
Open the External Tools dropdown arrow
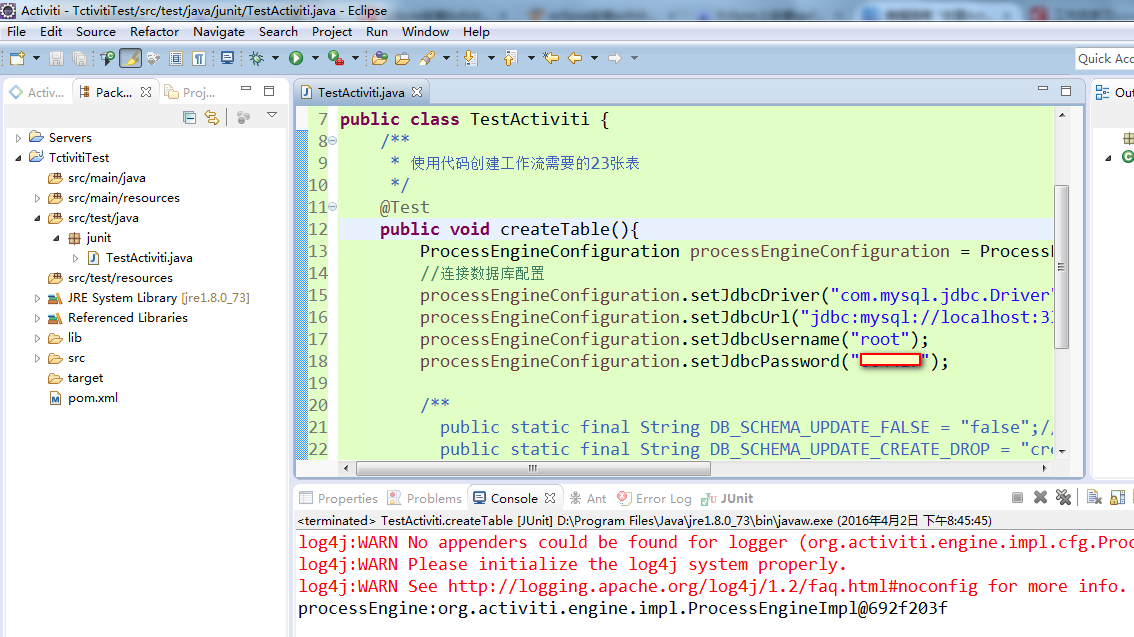tap(355, 58)
